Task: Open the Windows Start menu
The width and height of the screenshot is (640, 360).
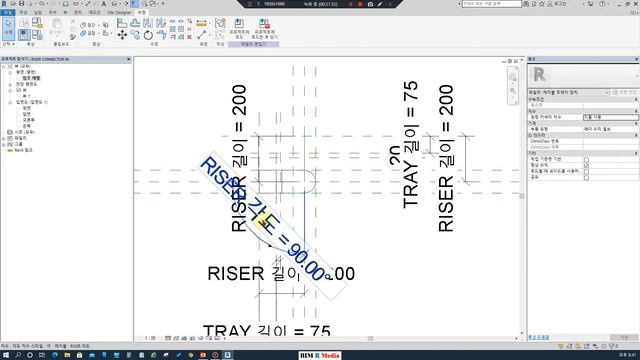Action: point(6,355)
